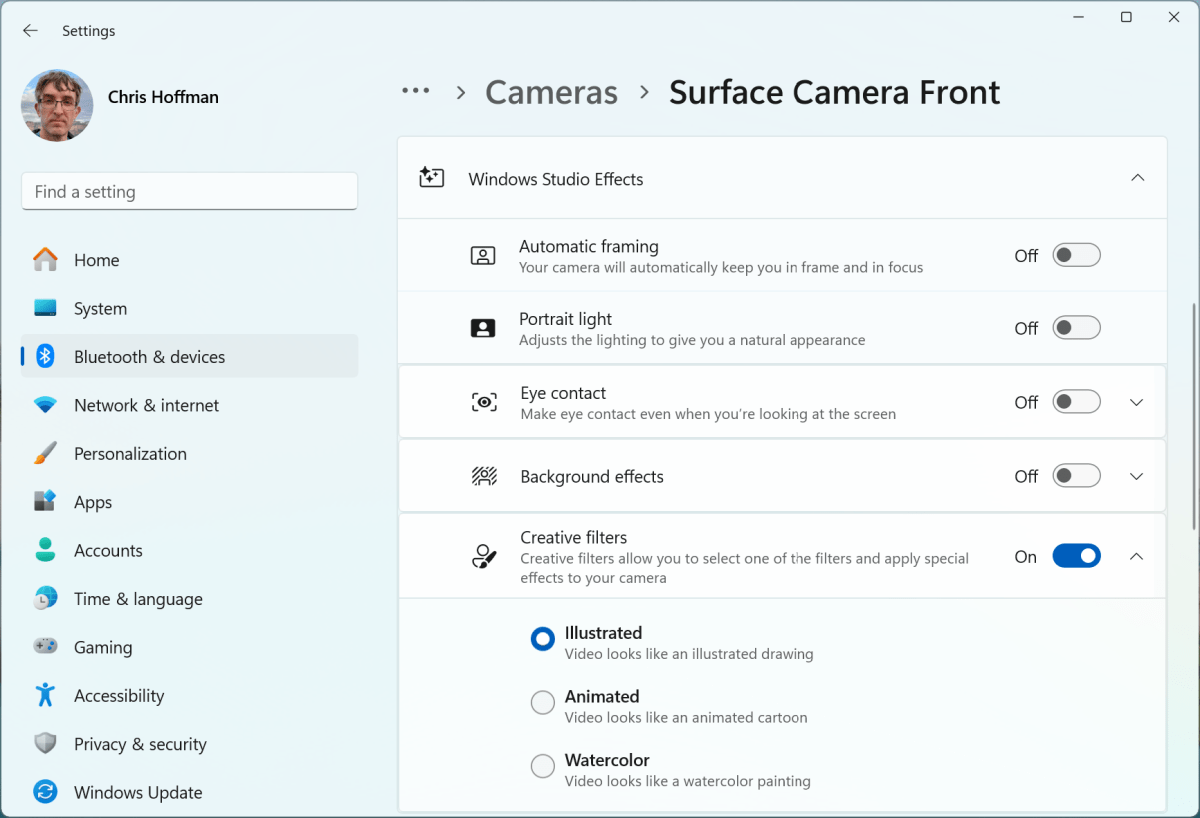Click the back arrow button
The width and height of the screenshot is (1200, 818).
click(x=29, y=30)
